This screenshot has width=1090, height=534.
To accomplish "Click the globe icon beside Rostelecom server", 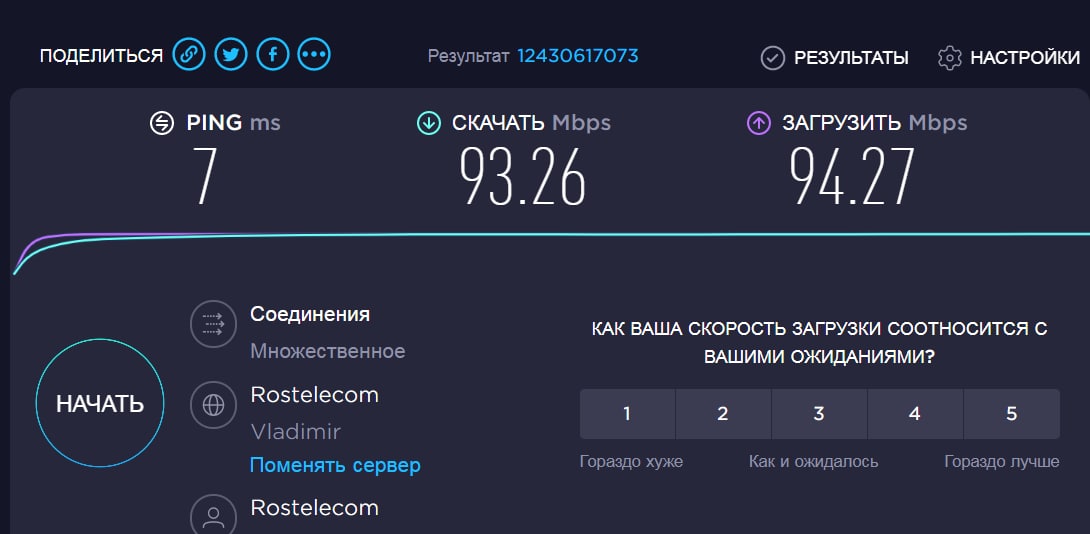I will (x=213, y=405).
